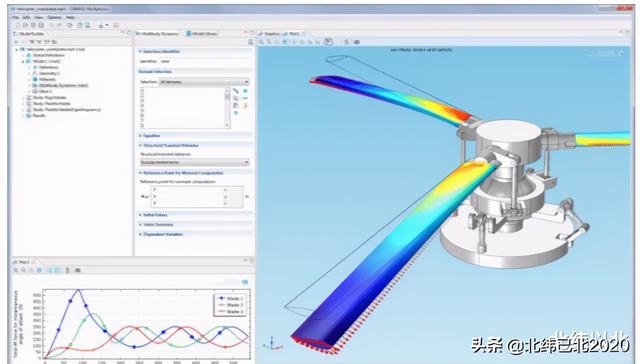Switch to the Plot 1 tab
This screenshot has width=640, height=364.
[x=292, y=34]
